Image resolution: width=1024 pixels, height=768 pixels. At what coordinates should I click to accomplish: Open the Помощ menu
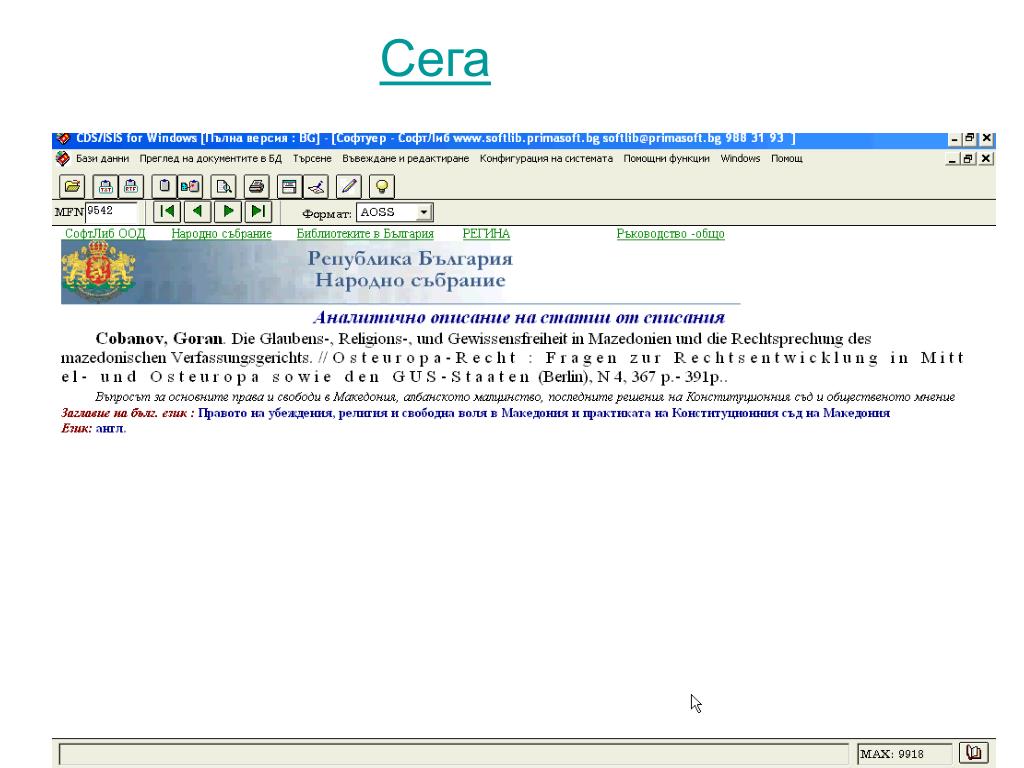[786, 159]
